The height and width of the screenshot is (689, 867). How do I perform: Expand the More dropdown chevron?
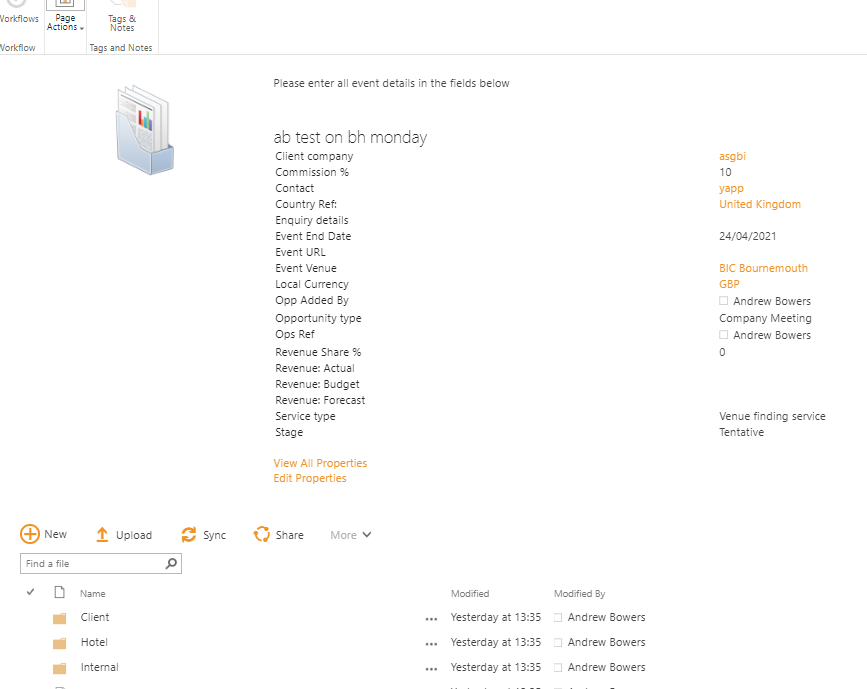pyautogui.click(x=367, y=535)
